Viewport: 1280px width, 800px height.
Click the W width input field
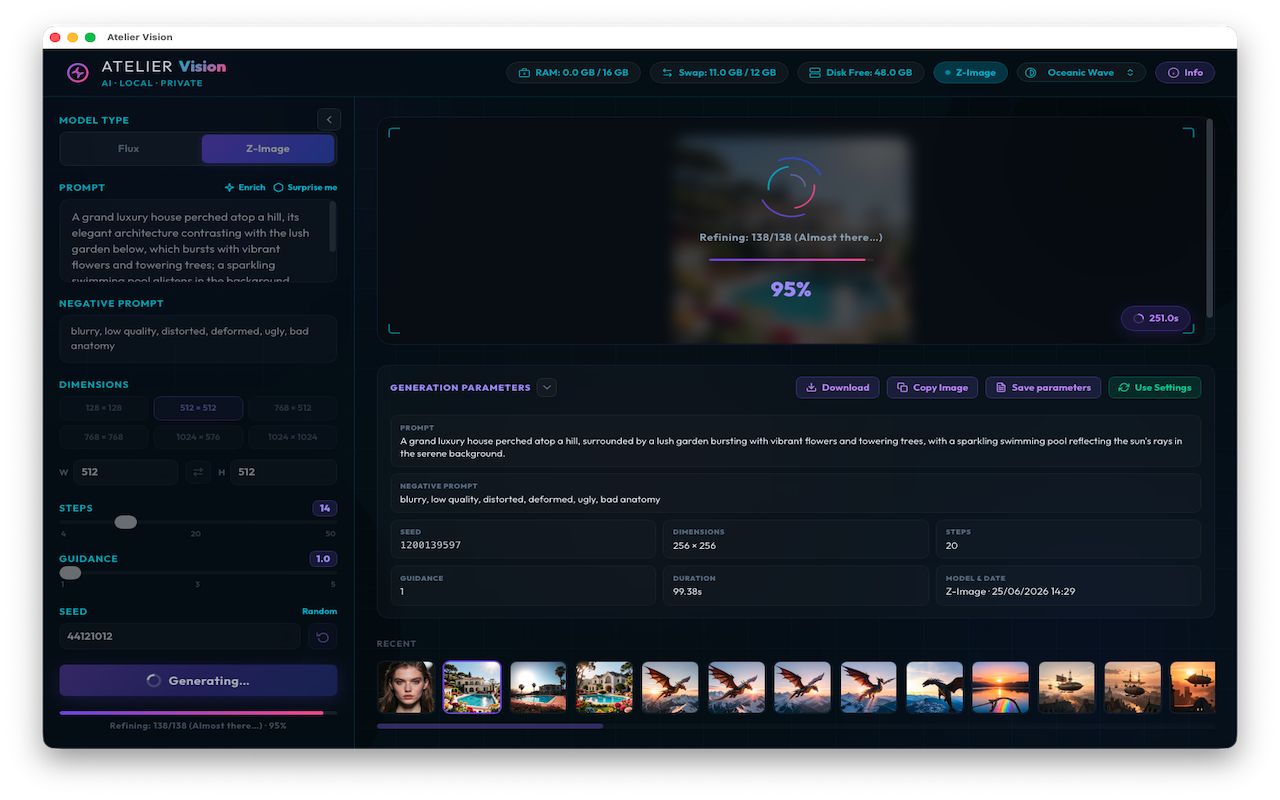pos(125,472)
